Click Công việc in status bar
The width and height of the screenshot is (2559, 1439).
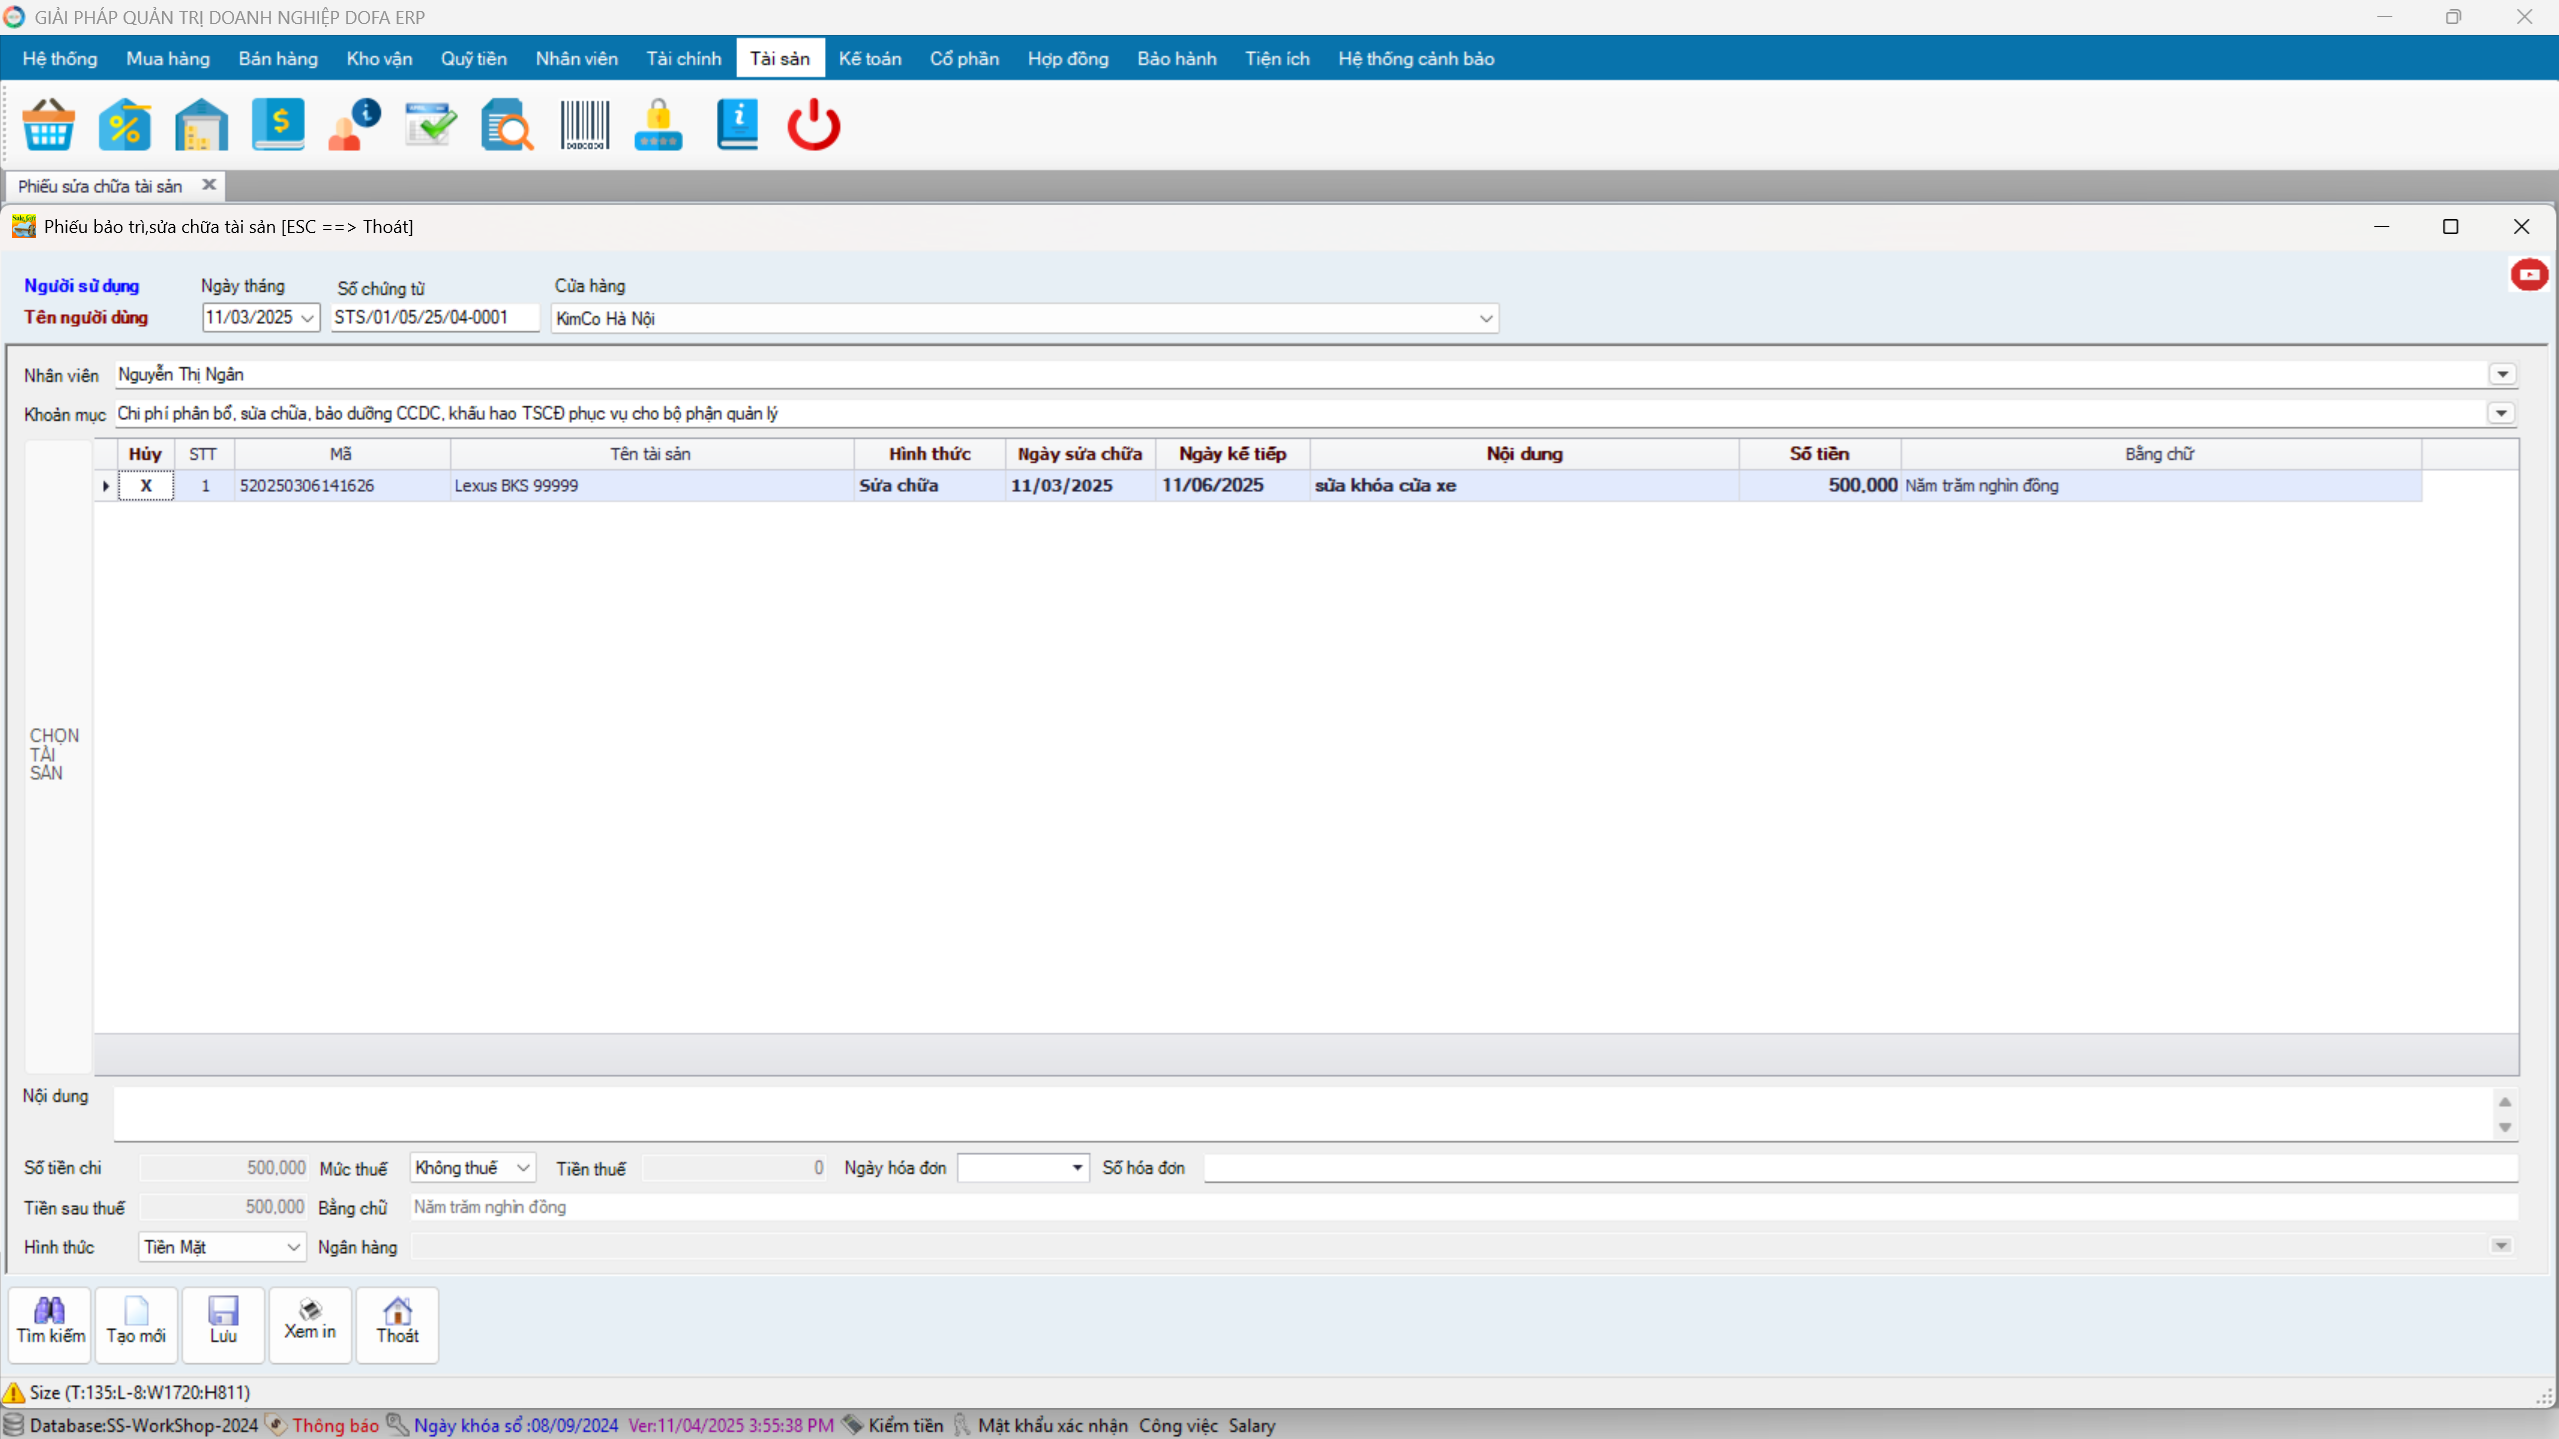pyautogui.click(x=1178, y=1425)
